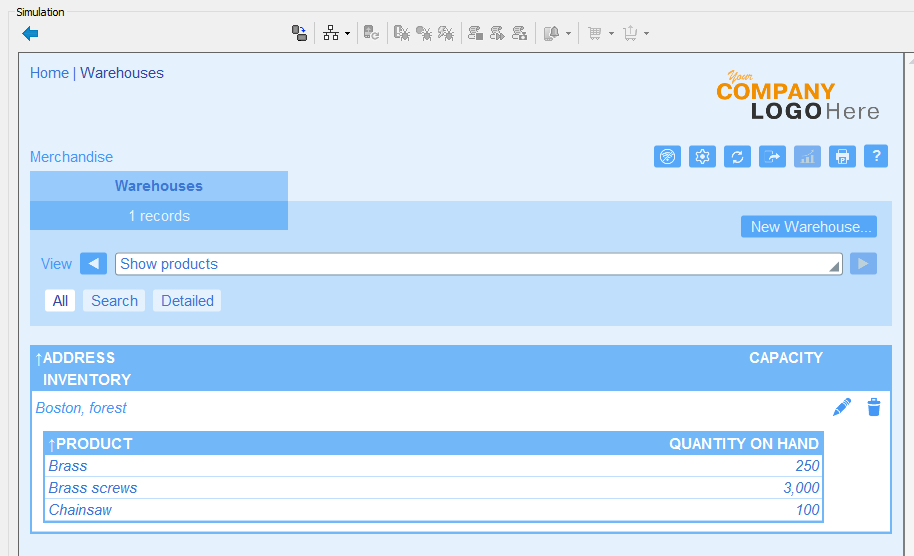Click the switch device icon in toolbar
914x556 pixels.
(x=299, y=33)
